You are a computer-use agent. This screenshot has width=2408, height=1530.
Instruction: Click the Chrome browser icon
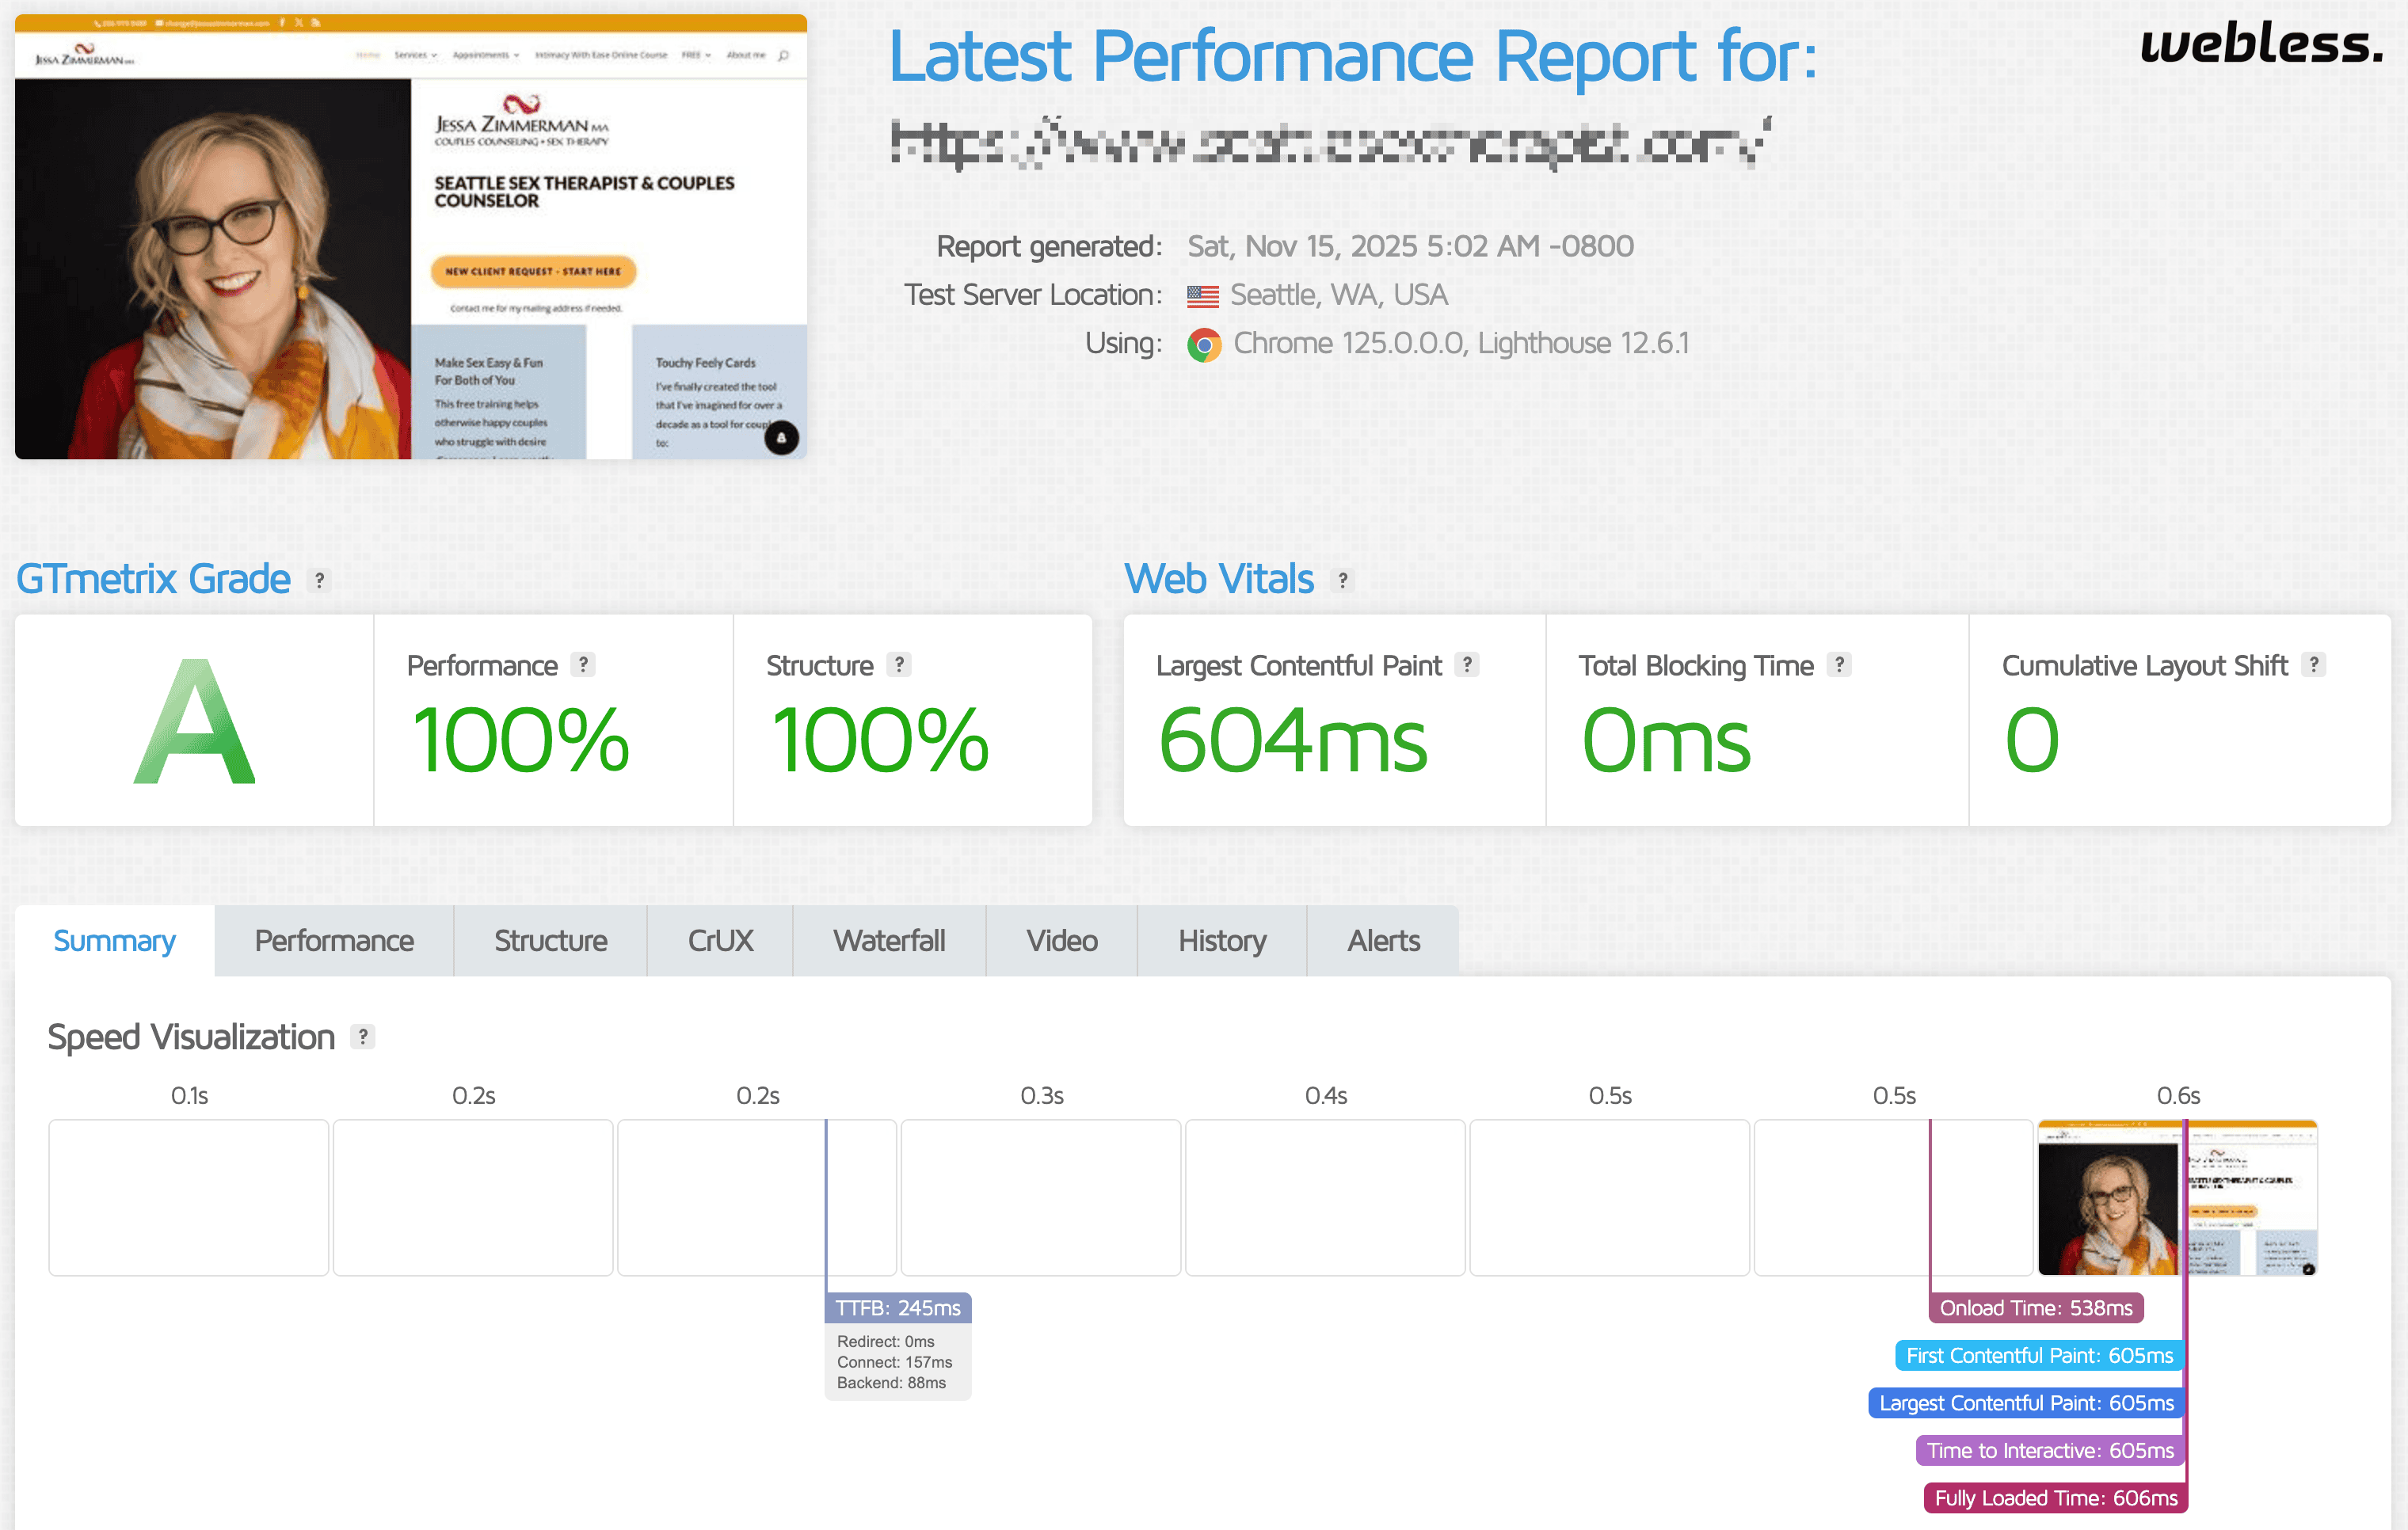tap(1204, 344)
